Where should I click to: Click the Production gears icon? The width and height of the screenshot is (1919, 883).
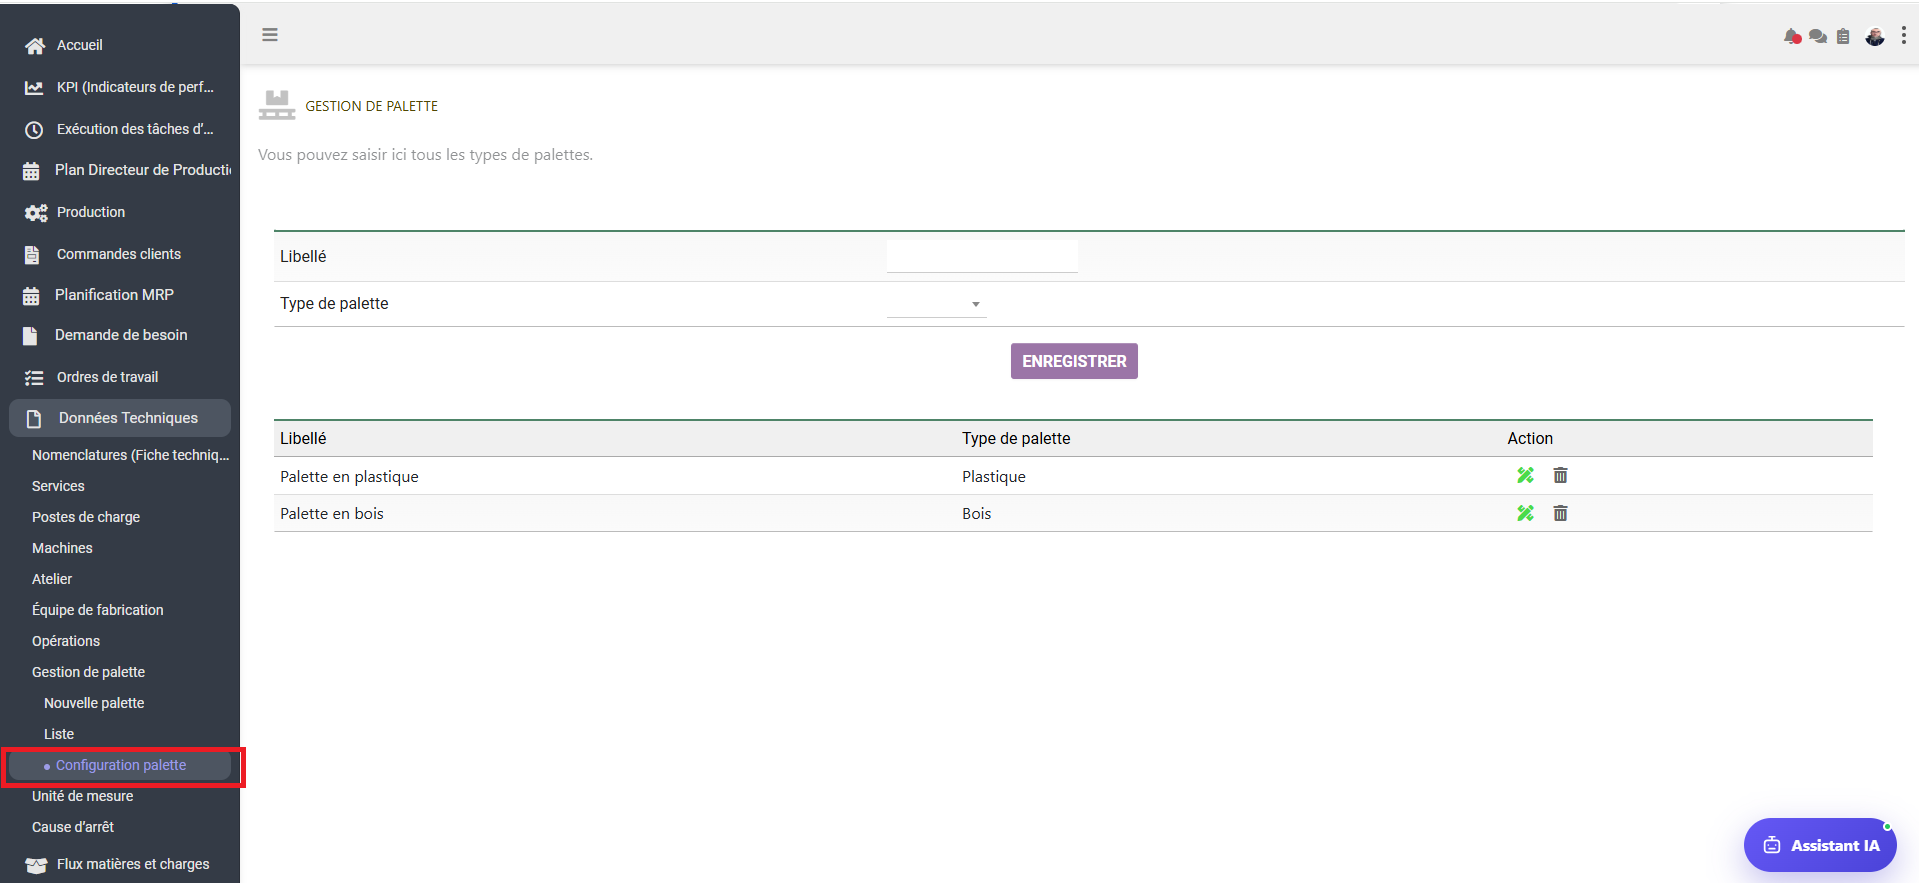point(36,213)
